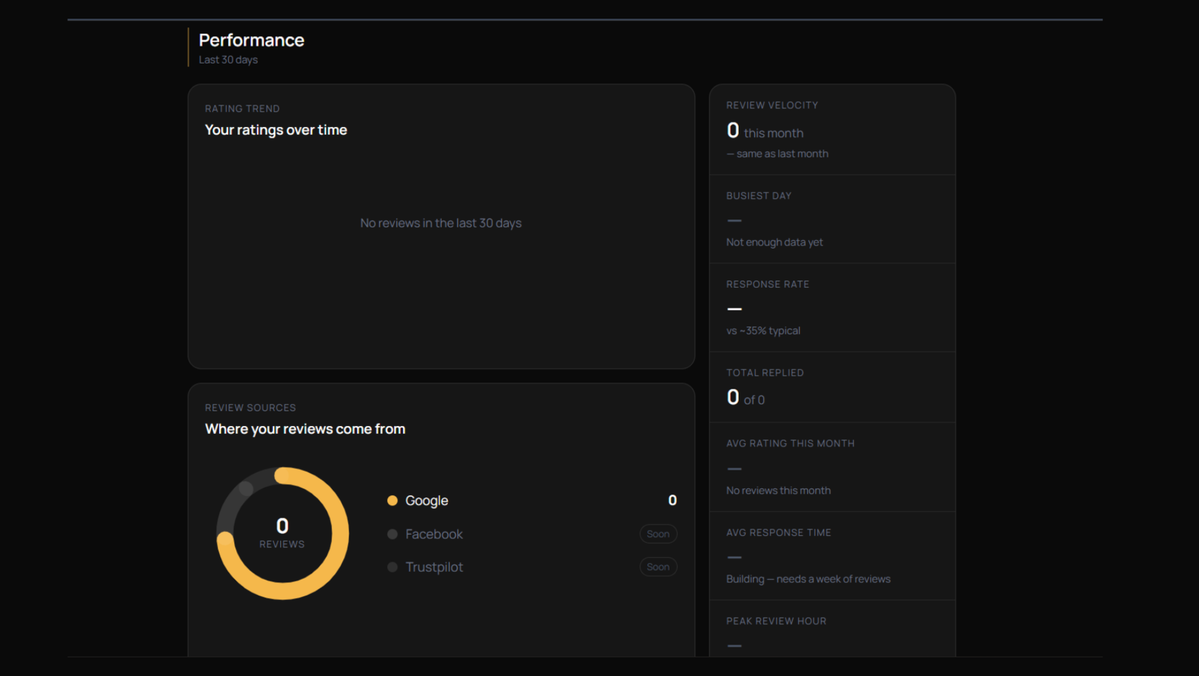Click 'same as last month' note

(x=777, y=154)
